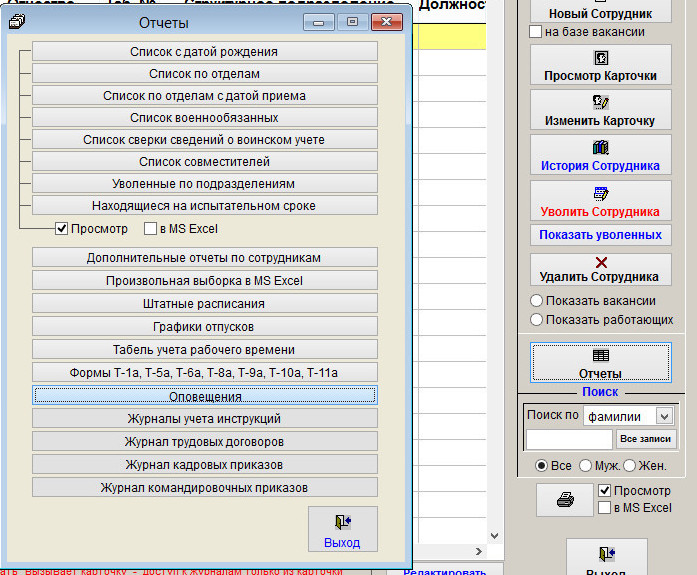Click the red X Удалить Сотрудника icon
The image size is (697, 575).
[x=601, y=262]
